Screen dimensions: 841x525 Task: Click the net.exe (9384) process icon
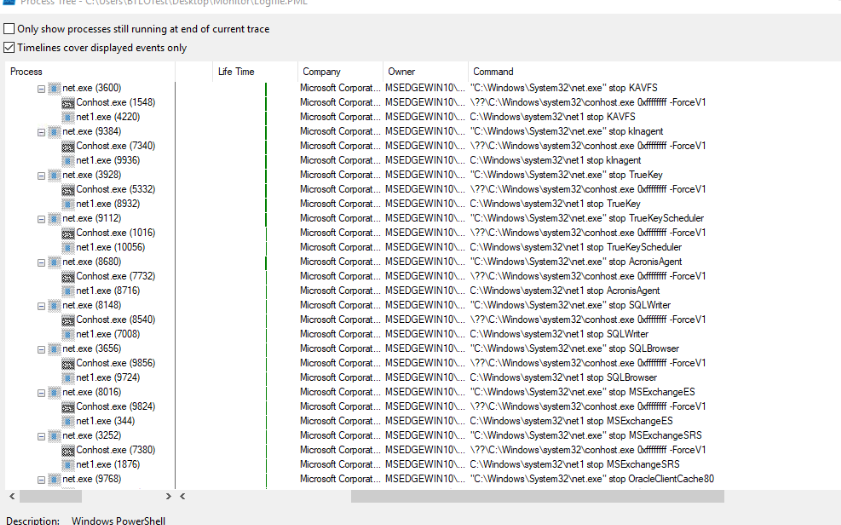coord(54,131)
